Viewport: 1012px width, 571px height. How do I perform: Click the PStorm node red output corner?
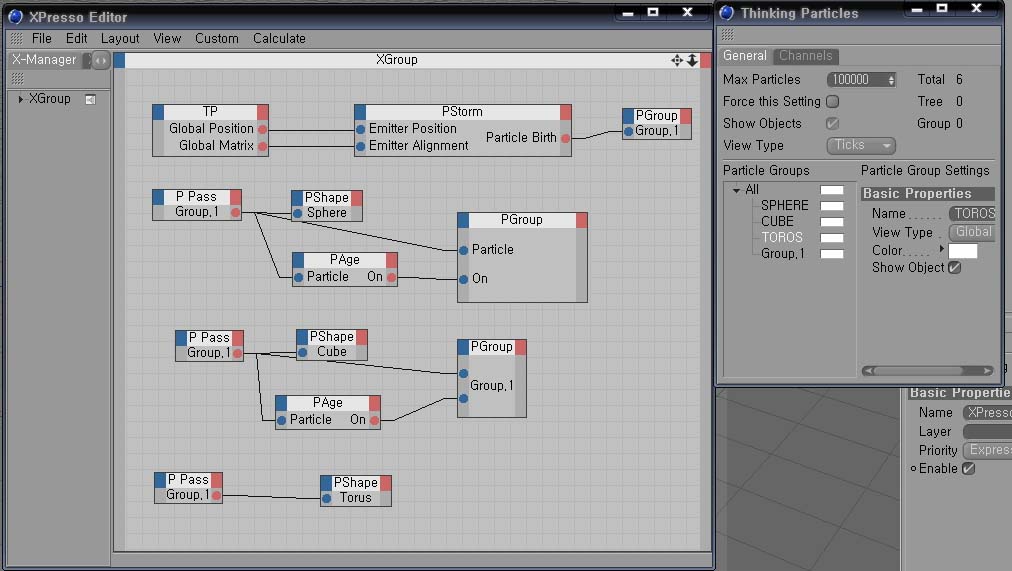pyautogui.click(x=565, y=112)
